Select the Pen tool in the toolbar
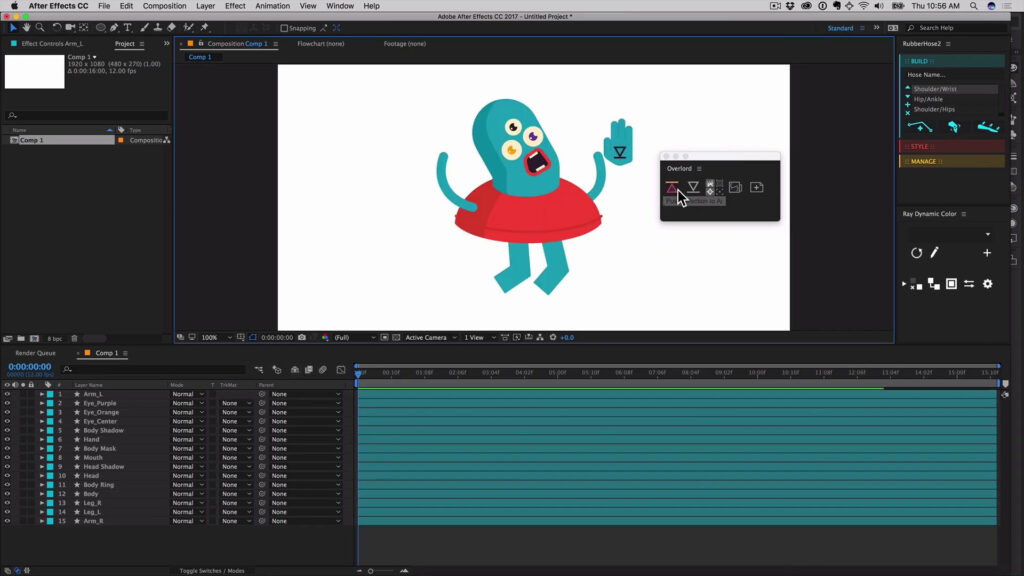This screenshot has height=576, width=1024. click(x=113, y=28)
